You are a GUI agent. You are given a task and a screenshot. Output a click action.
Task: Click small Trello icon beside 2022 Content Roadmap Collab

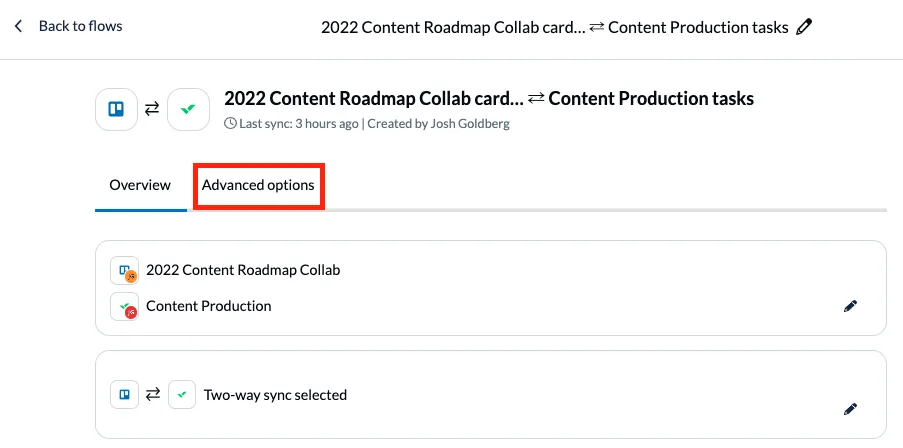click(125, 271)
